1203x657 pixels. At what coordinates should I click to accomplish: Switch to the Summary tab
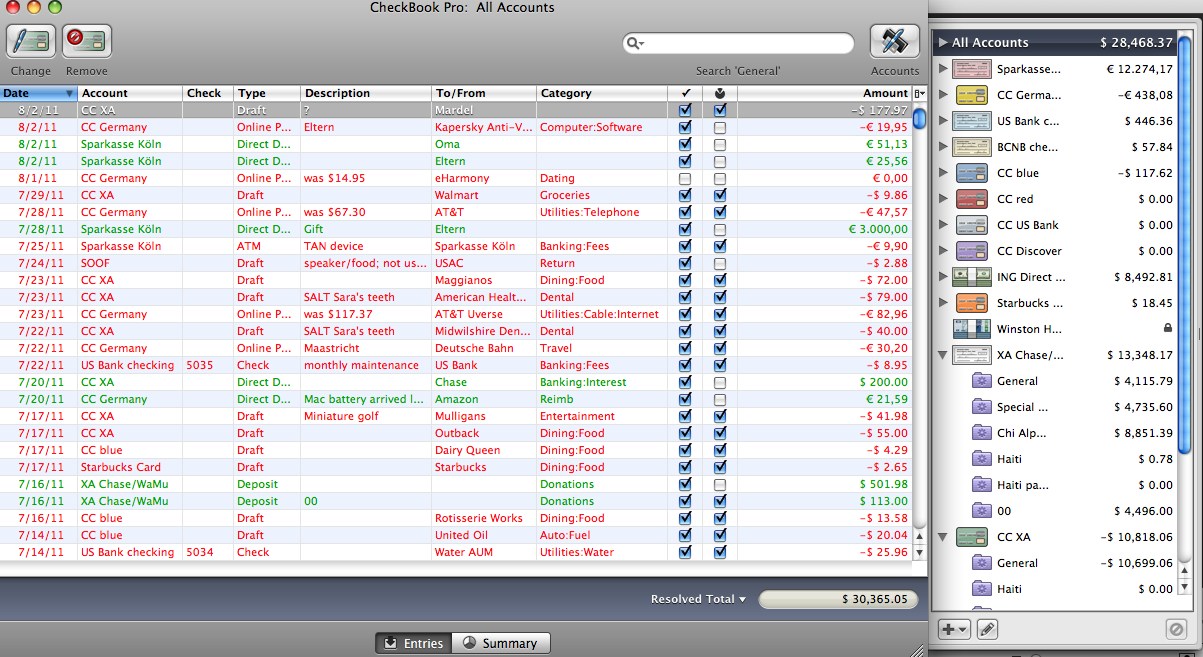click(500, 643)
